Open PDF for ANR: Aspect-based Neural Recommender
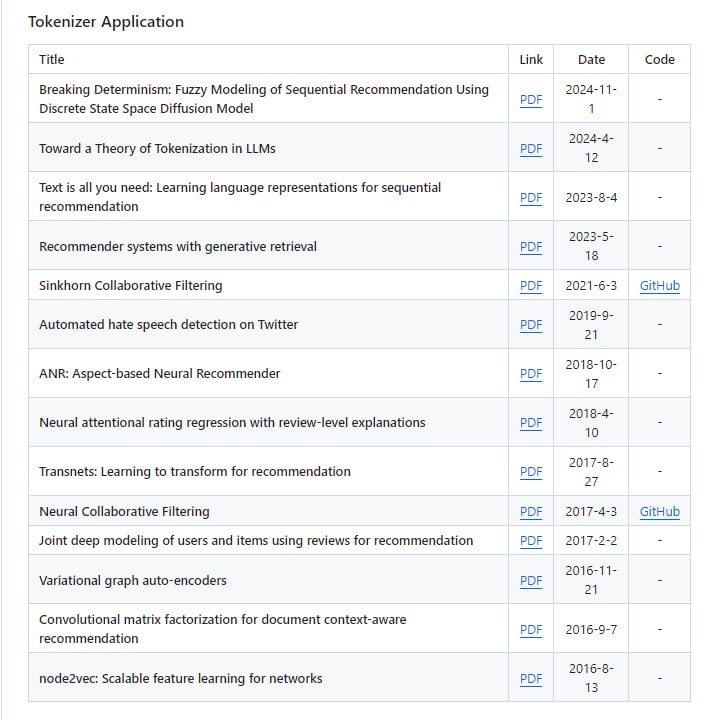Viewport: 716px width, 720px height. tap(531, 373)
